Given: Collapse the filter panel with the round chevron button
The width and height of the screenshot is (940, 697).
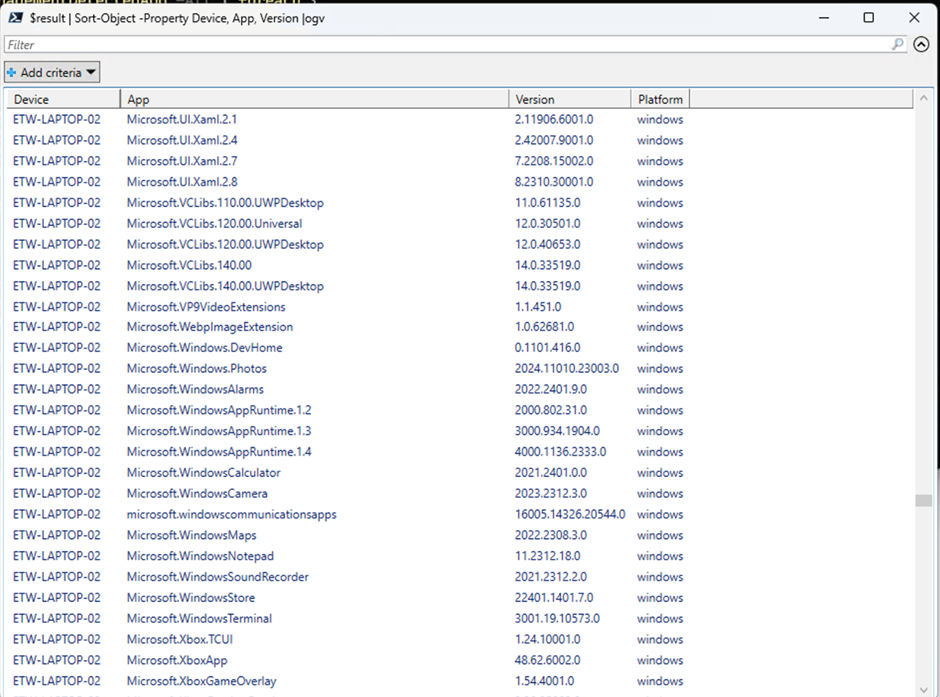Looking at the screenshot, I should 921,44.
